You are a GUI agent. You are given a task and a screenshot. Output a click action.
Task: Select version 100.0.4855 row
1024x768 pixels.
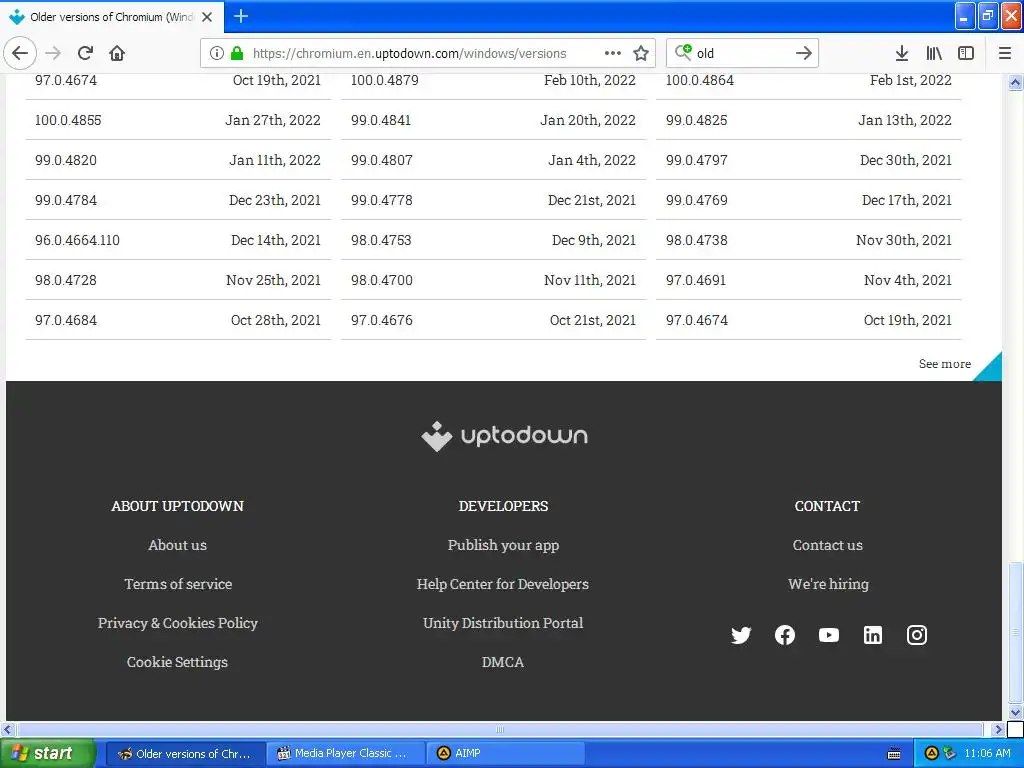pos(178,120)
